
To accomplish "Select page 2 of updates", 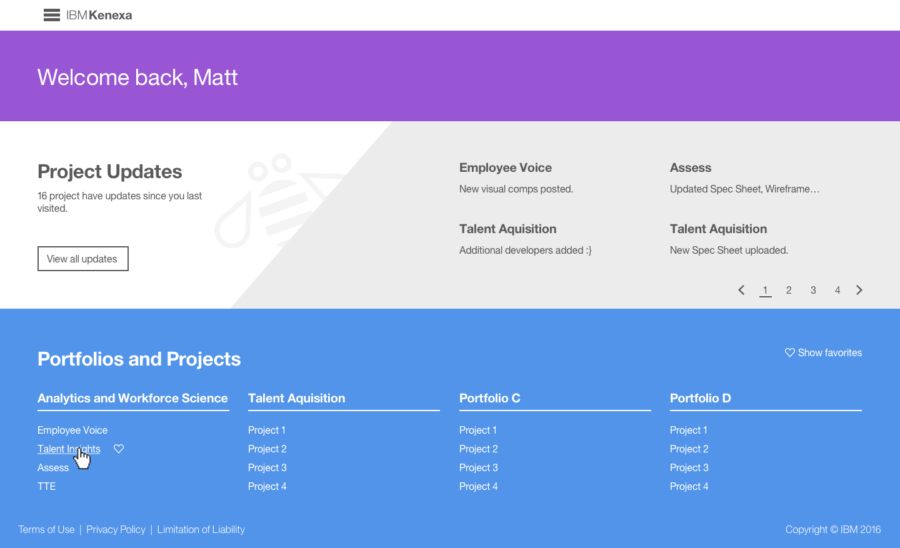I will point(789,290).
